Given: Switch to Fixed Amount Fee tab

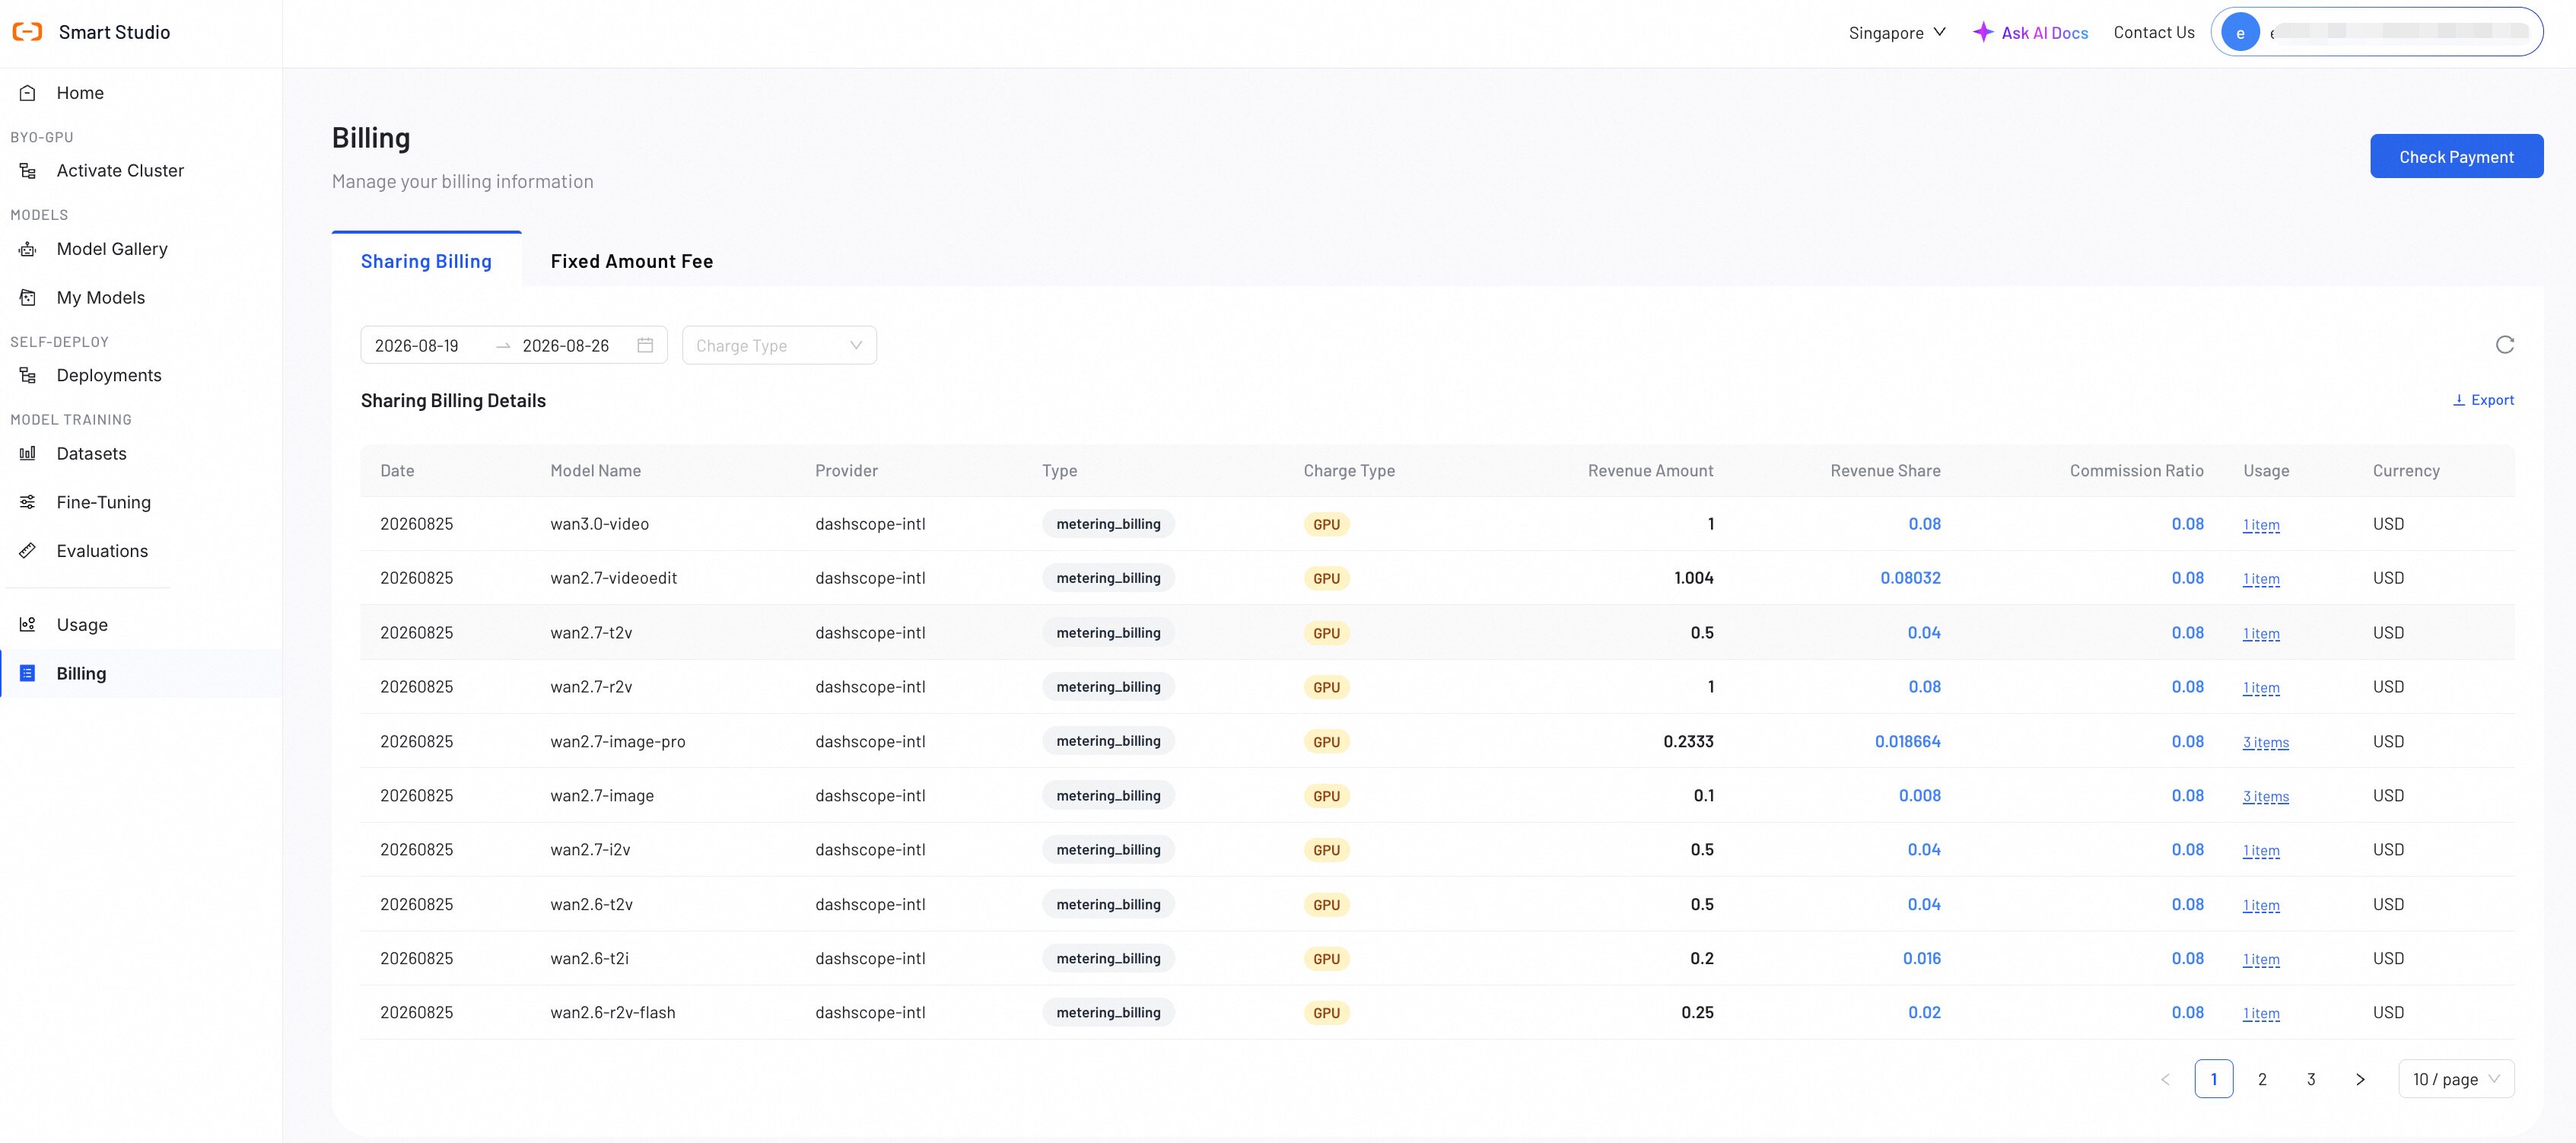Looking at the screenshot, I should point(631,261).
